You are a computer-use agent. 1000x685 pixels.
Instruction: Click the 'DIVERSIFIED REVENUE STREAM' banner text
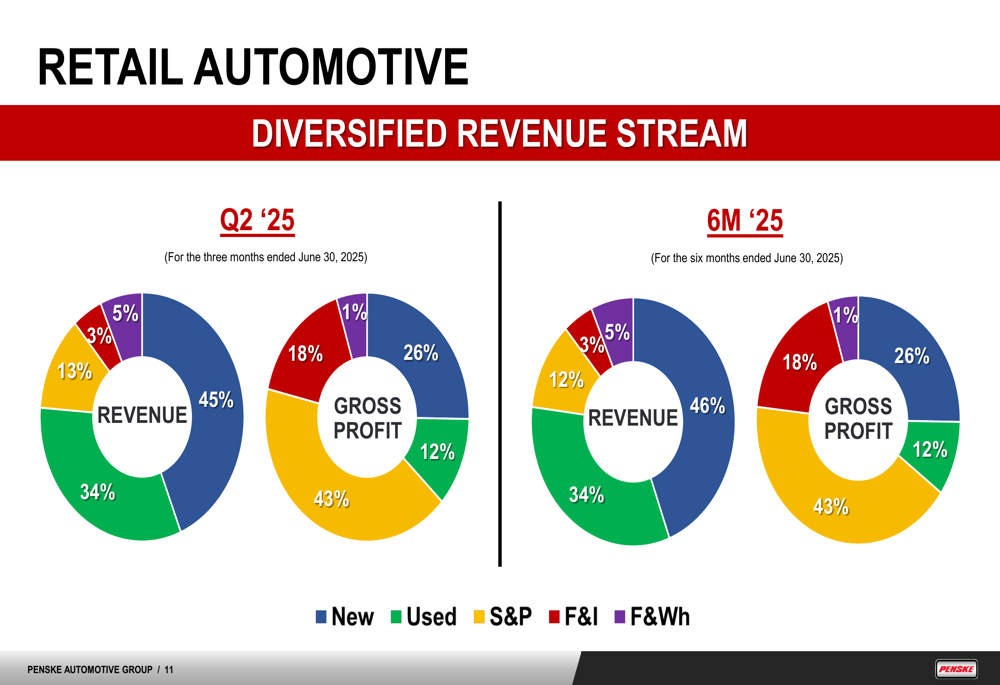[x=499, y=133]
